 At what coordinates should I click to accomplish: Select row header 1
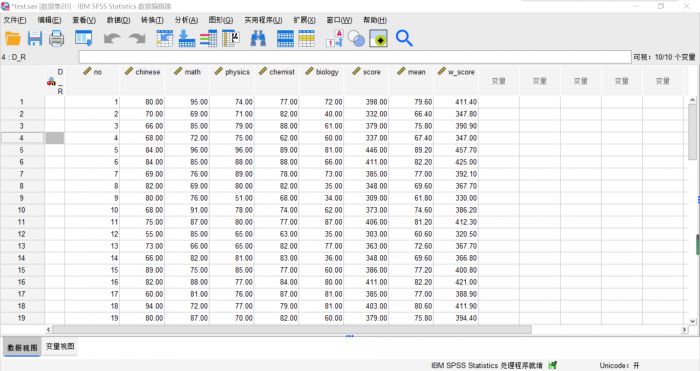22,102
